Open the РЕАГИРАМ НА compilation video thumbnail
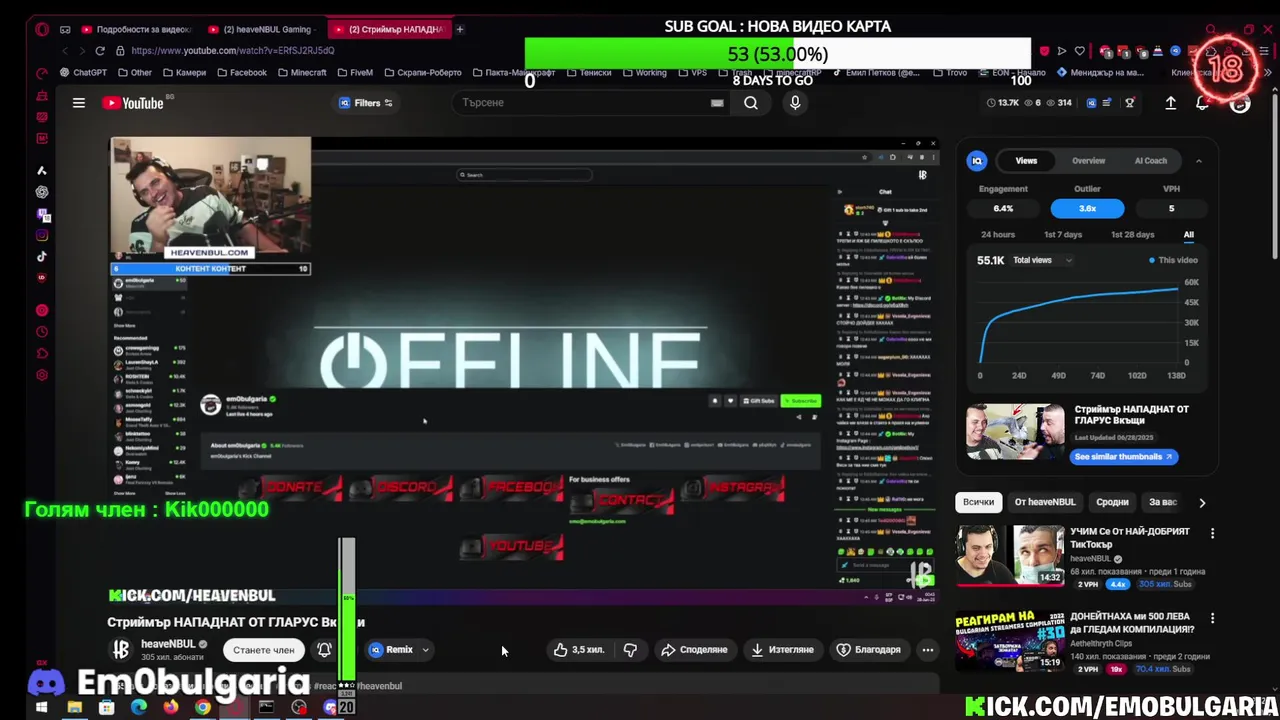This screenshot has height=720, width=1280. coord(1008,640)
